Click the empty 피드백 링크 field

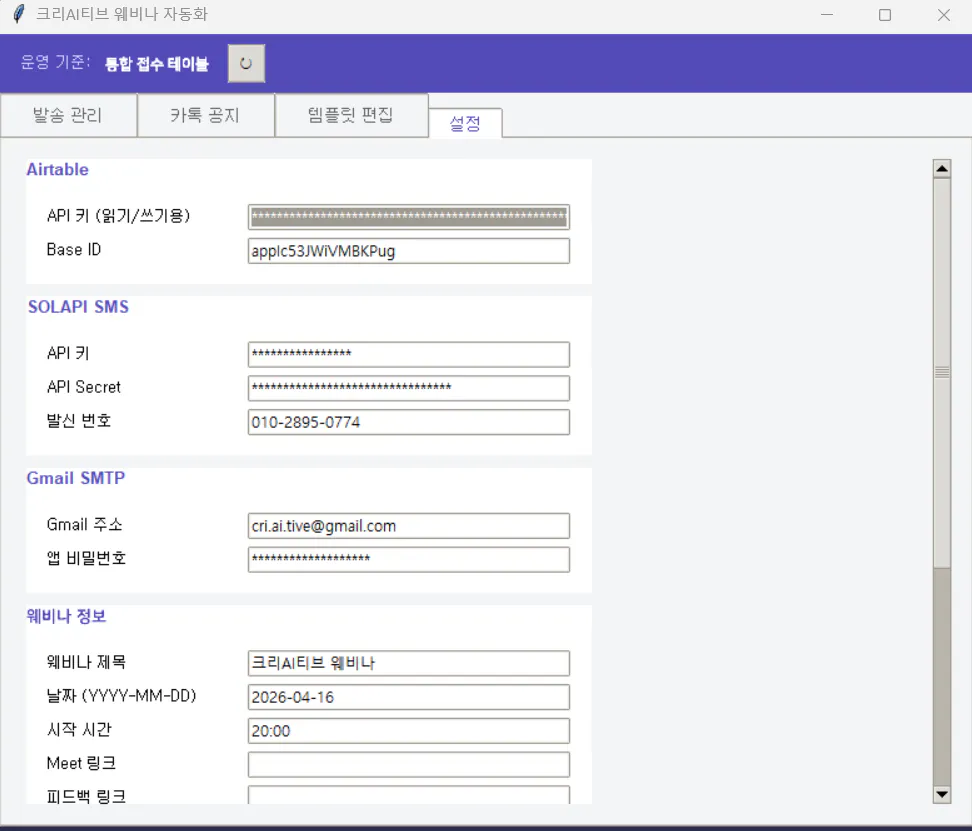409,795
